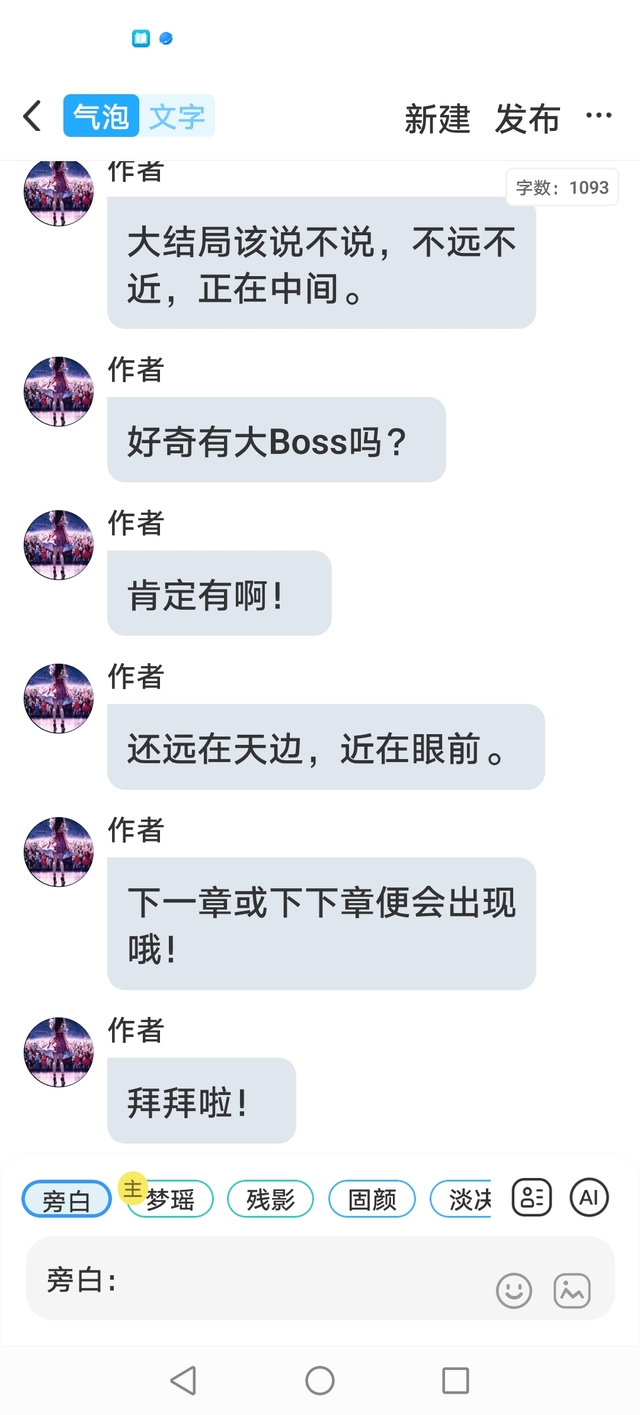Open the emoji picker icon

click(514, 1290)
